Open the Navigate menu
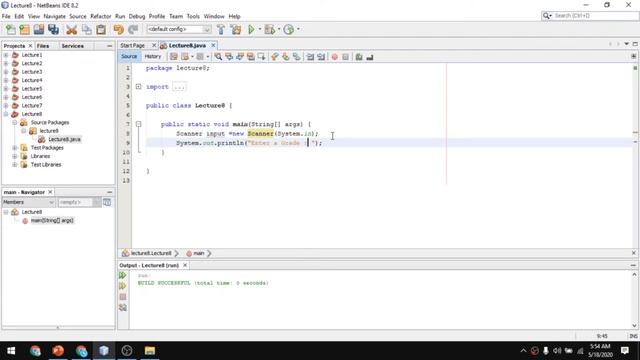The image size is (640, 360). 54,16
